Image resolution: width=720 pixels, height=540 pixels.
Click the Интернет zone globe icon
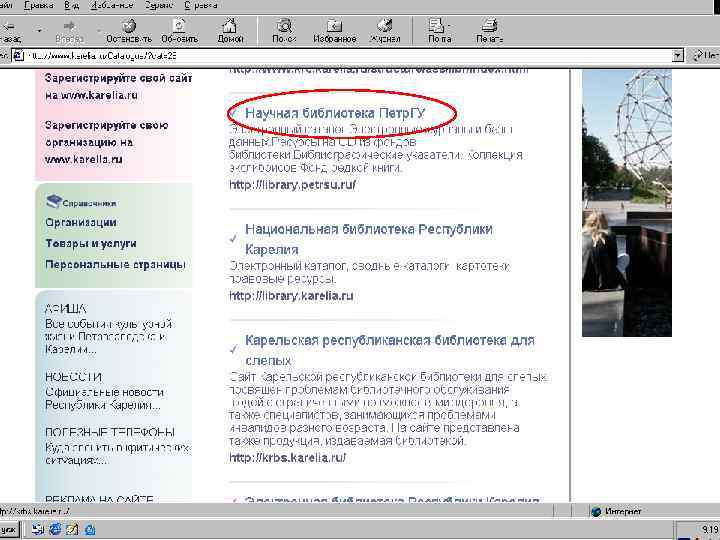596,511
